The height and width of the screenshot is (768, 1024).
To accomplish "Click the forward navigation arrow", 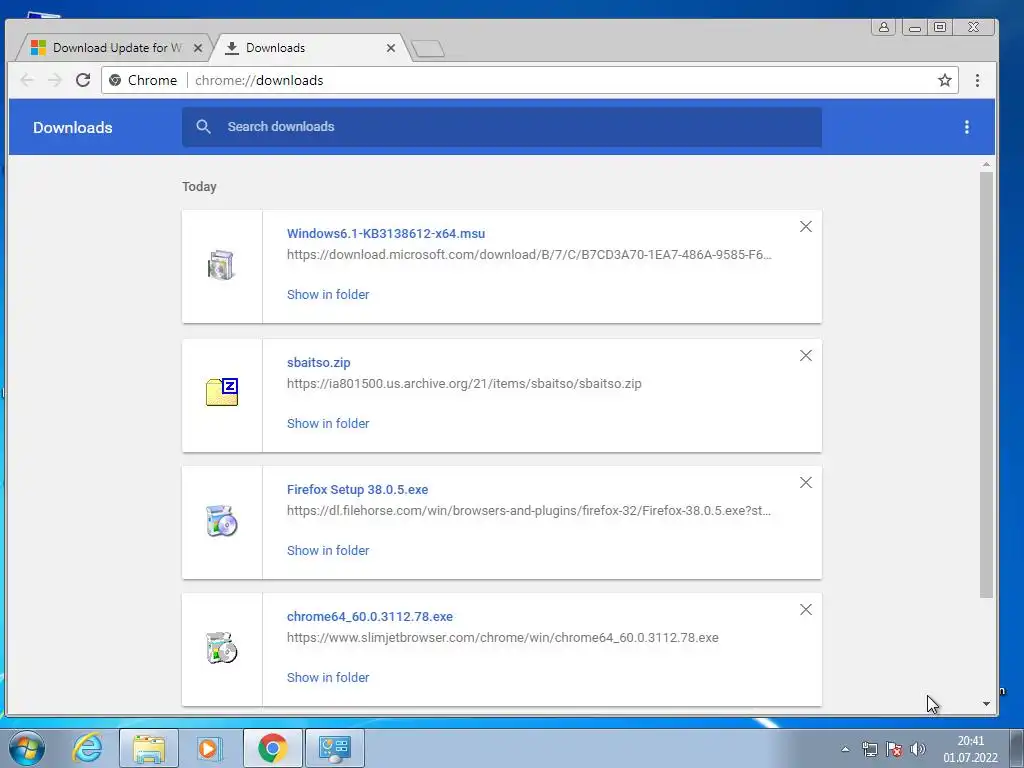I will (55, 80).
